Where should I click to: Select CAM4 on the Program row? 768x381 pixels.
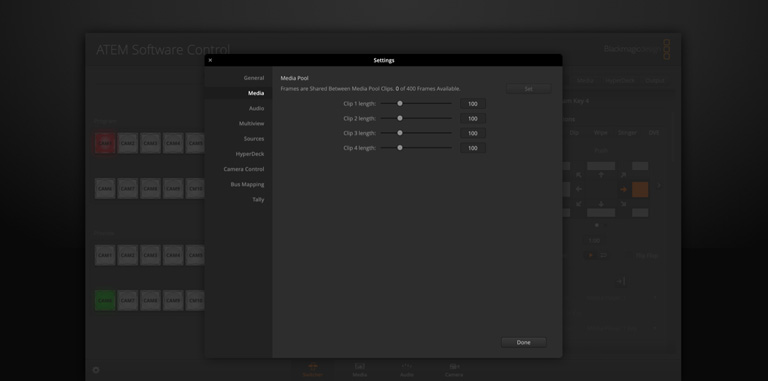tap(173, 143)
